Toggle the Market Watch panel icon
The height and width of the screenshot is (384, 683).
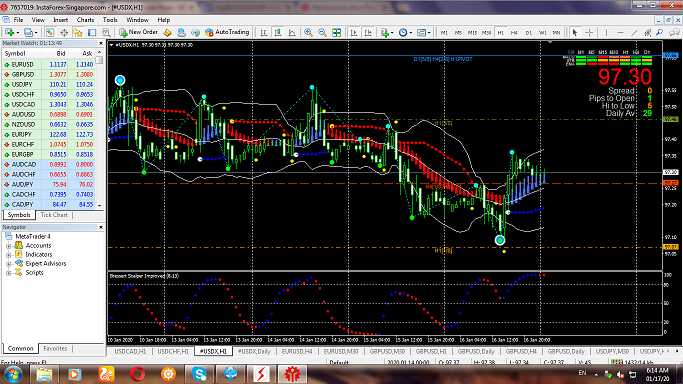[x=50, y=33]
